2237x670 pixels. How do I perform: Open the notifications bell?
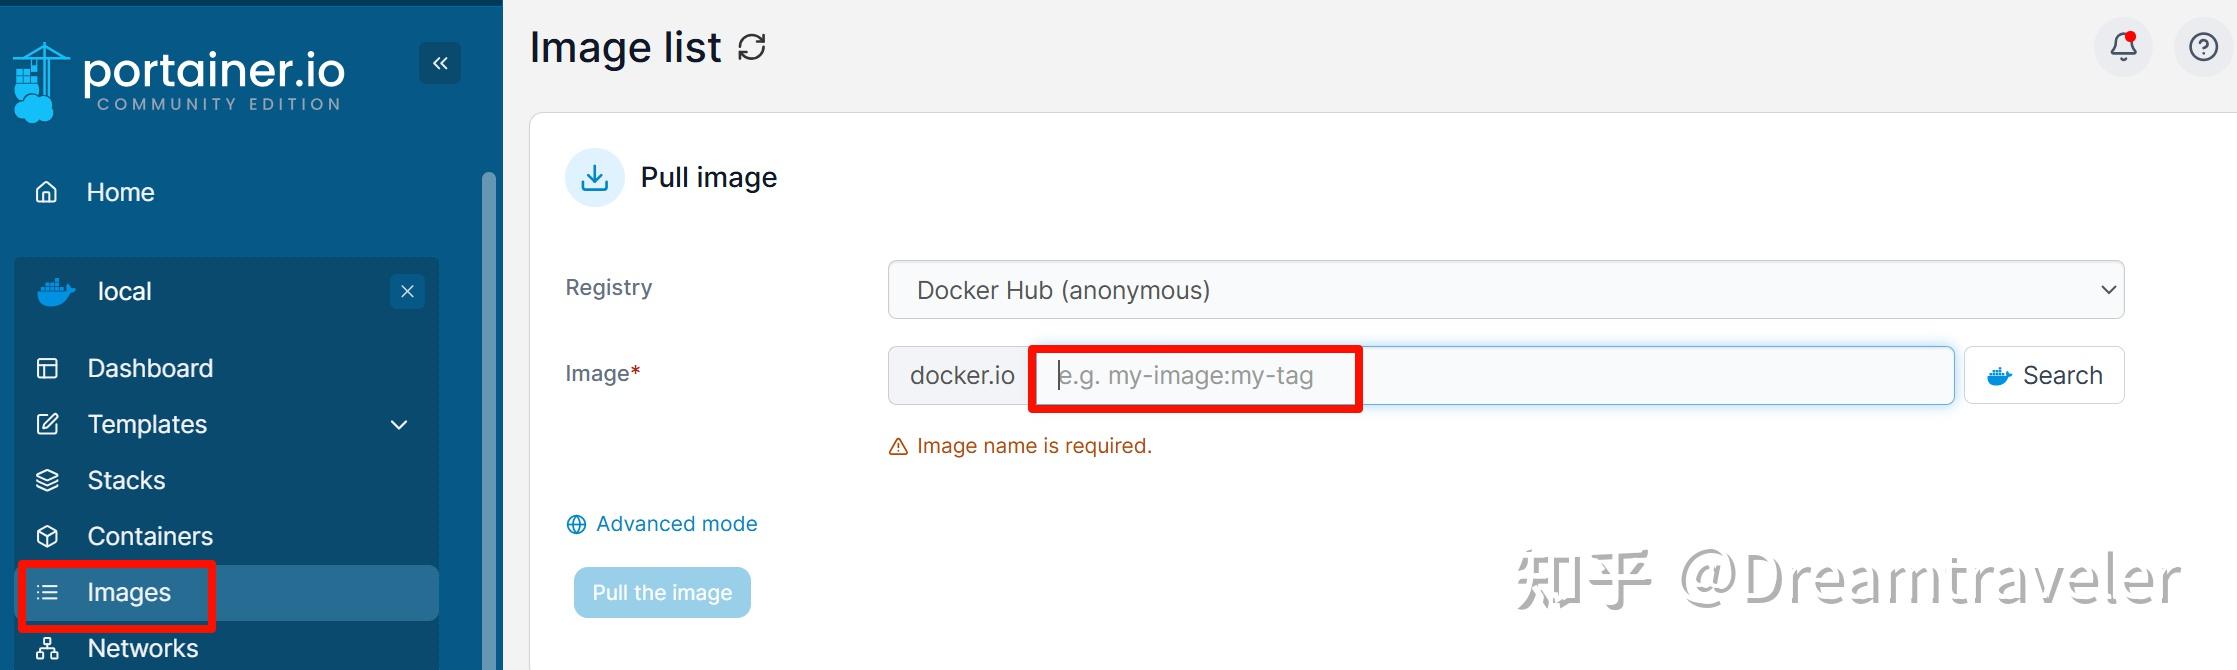click(x=2123, y=47)
